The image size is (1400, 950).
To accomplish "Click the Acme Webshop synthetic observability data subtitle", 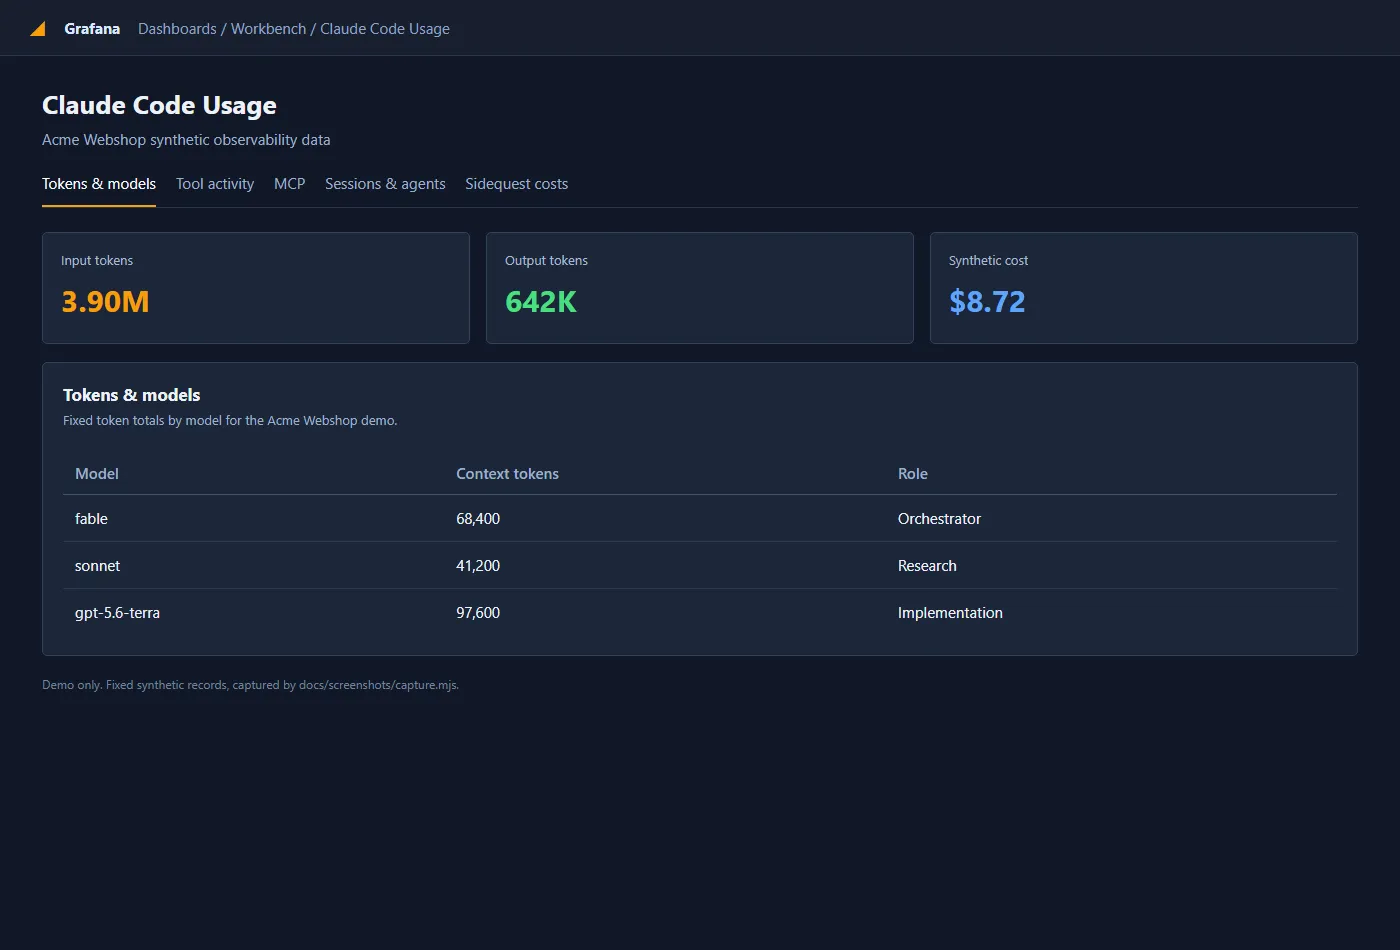I will (186, 140).
